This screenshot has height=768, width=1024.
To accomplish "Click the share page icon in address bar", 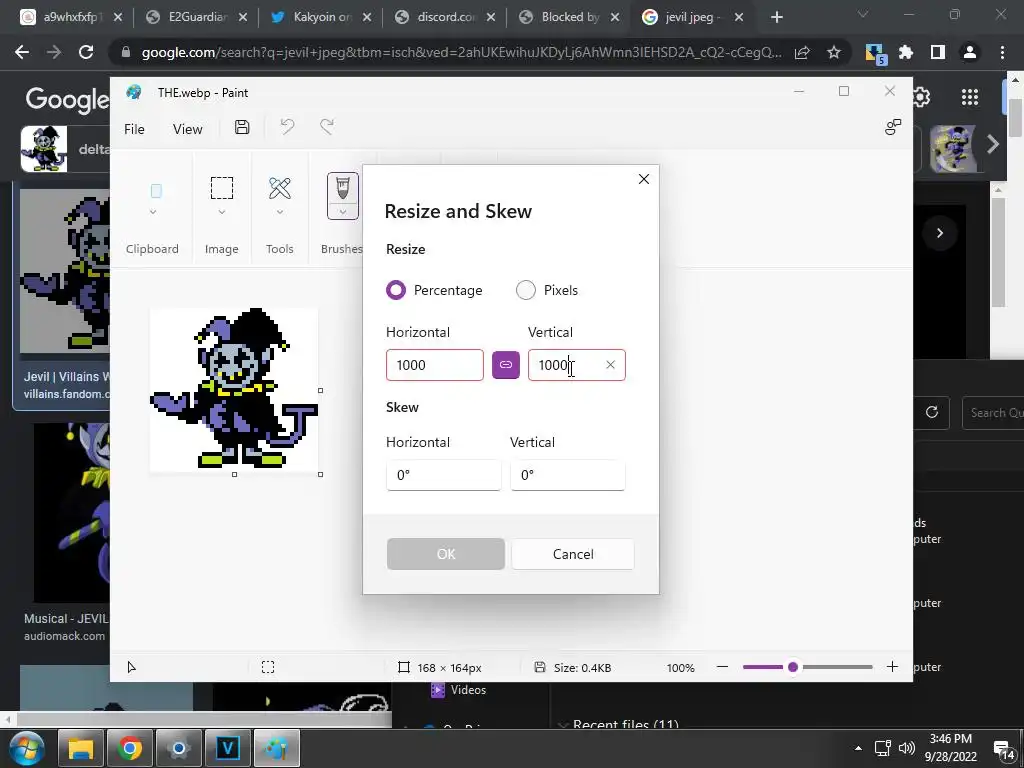I will pyautogui.click(x=802, y=52).
